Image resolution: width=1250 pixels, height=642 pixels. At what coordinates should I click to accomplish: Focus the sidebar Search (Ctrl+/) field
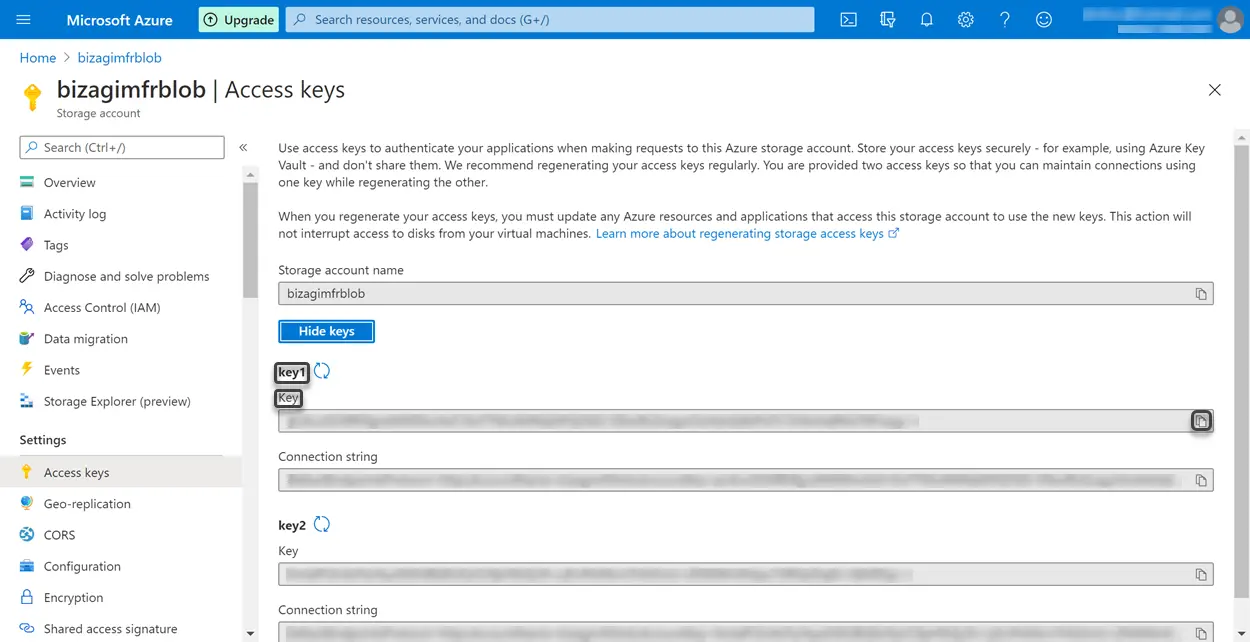pyautogui.click(x=122, y=147)
